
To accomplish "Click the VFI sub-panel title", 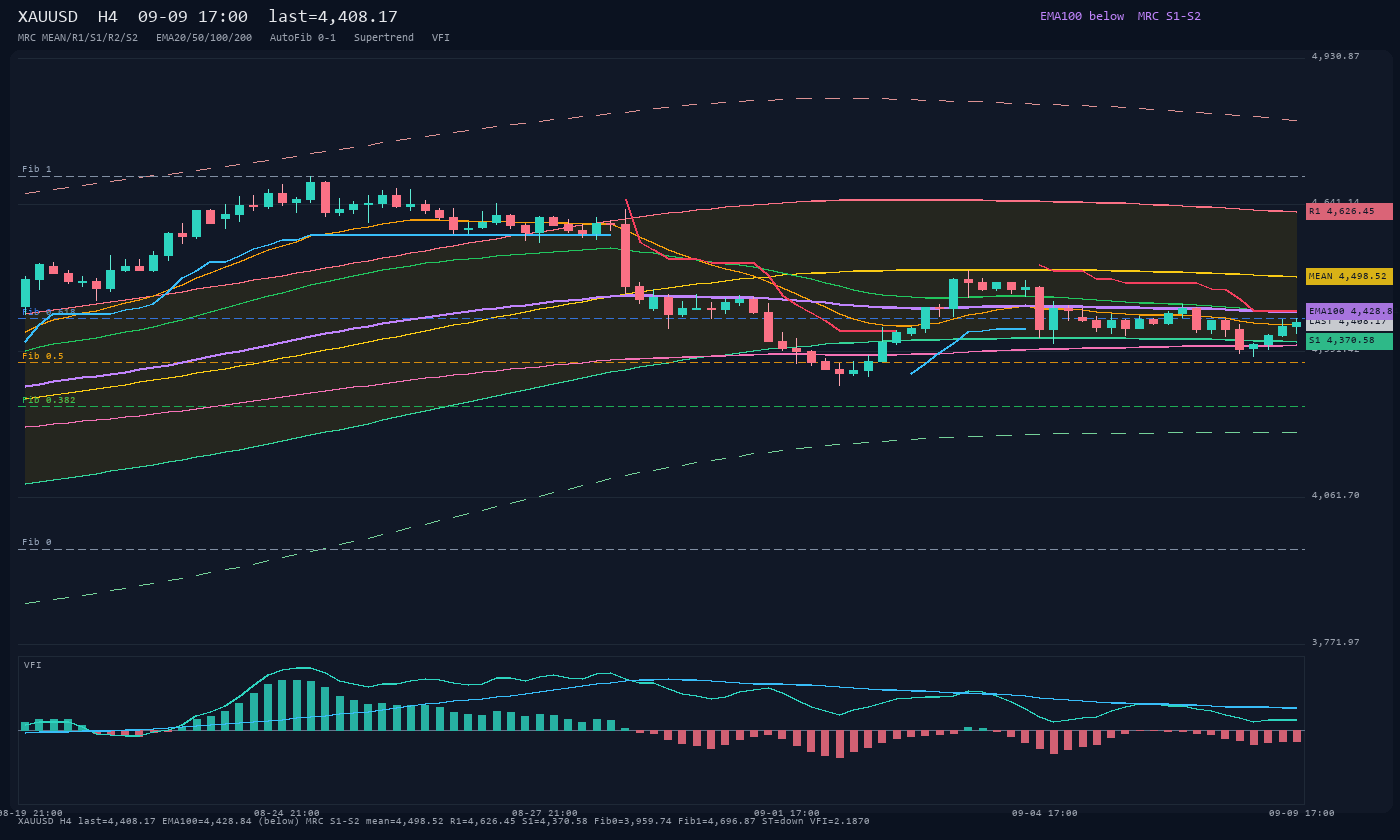I will [33, 665].
